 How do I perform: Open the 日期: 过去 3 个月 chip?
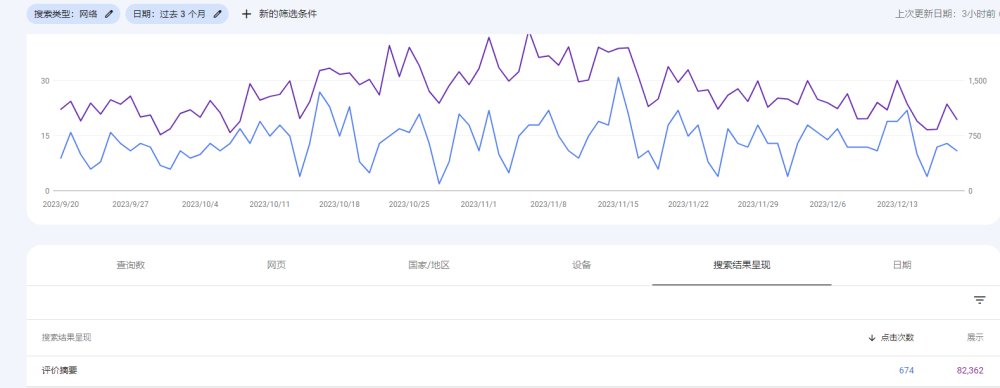177,13
